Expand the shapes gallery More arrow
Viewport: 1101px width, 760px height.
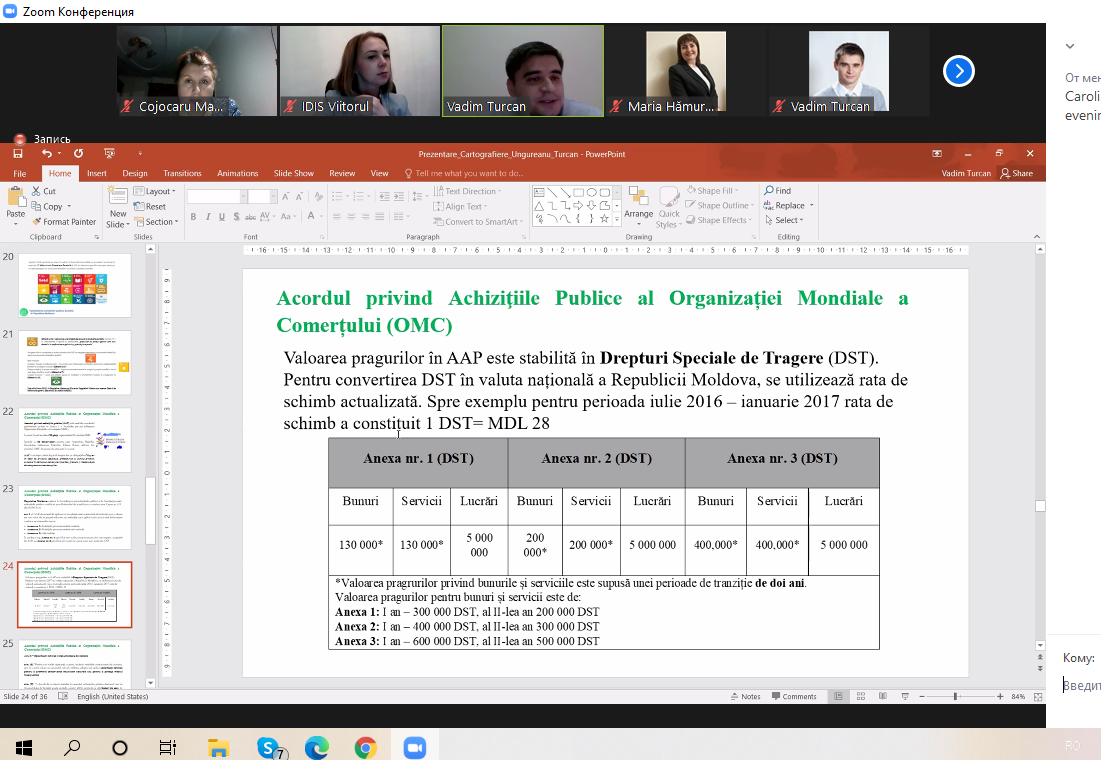(617, 220)
